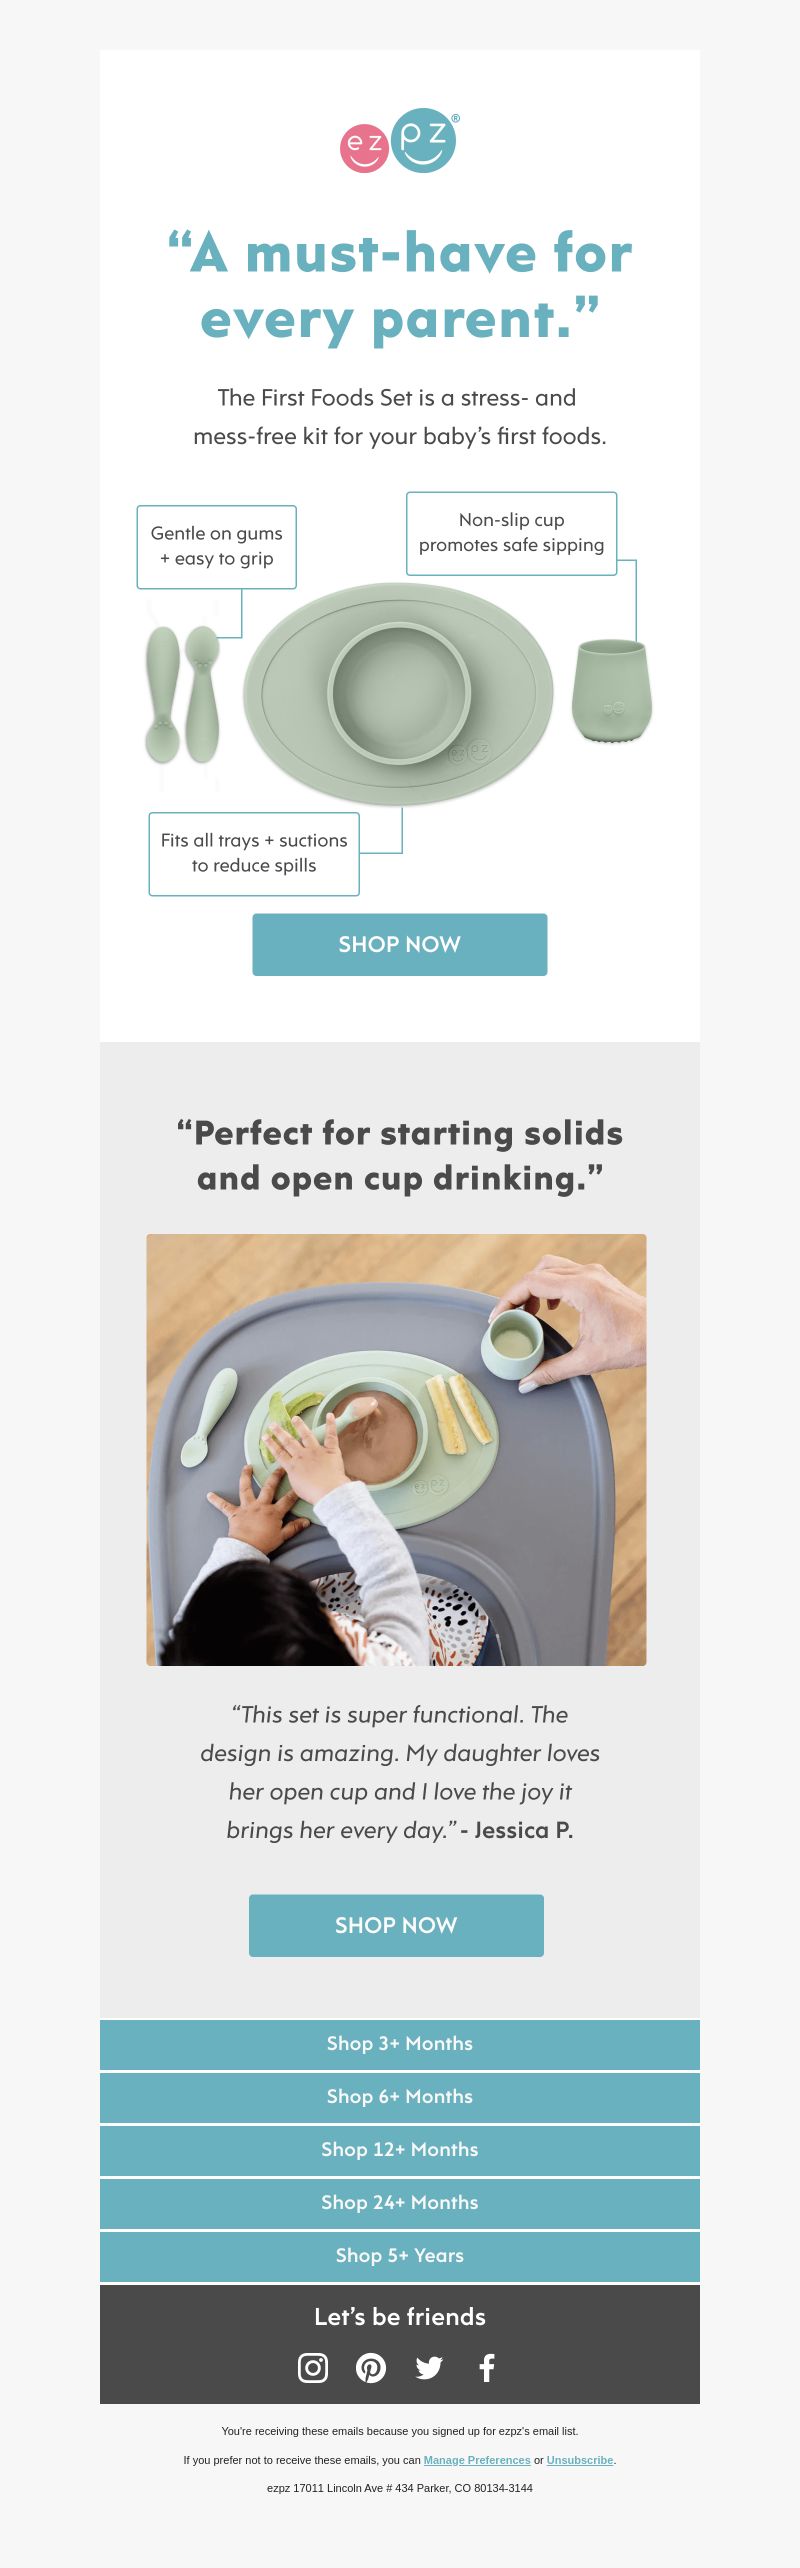Click the Unsubscribe link

click(580, 2460)
